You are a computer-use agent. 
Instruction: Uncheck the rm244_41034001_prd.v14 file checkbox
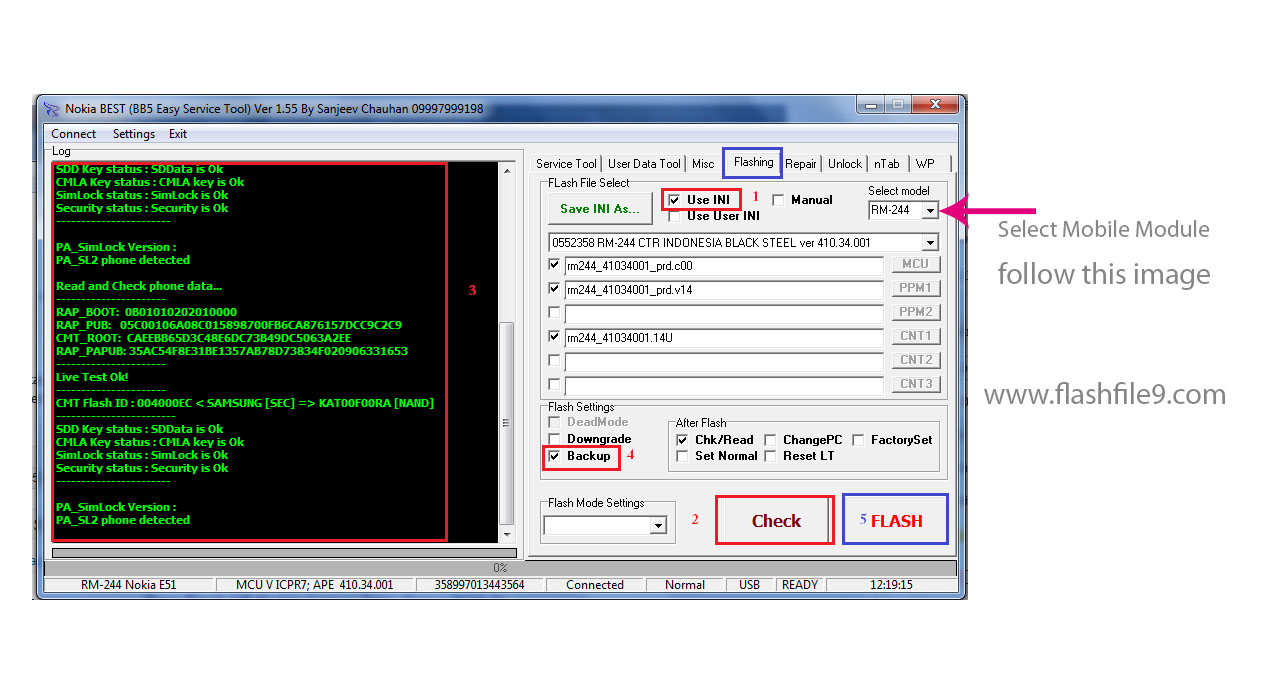tap(554, 289)
